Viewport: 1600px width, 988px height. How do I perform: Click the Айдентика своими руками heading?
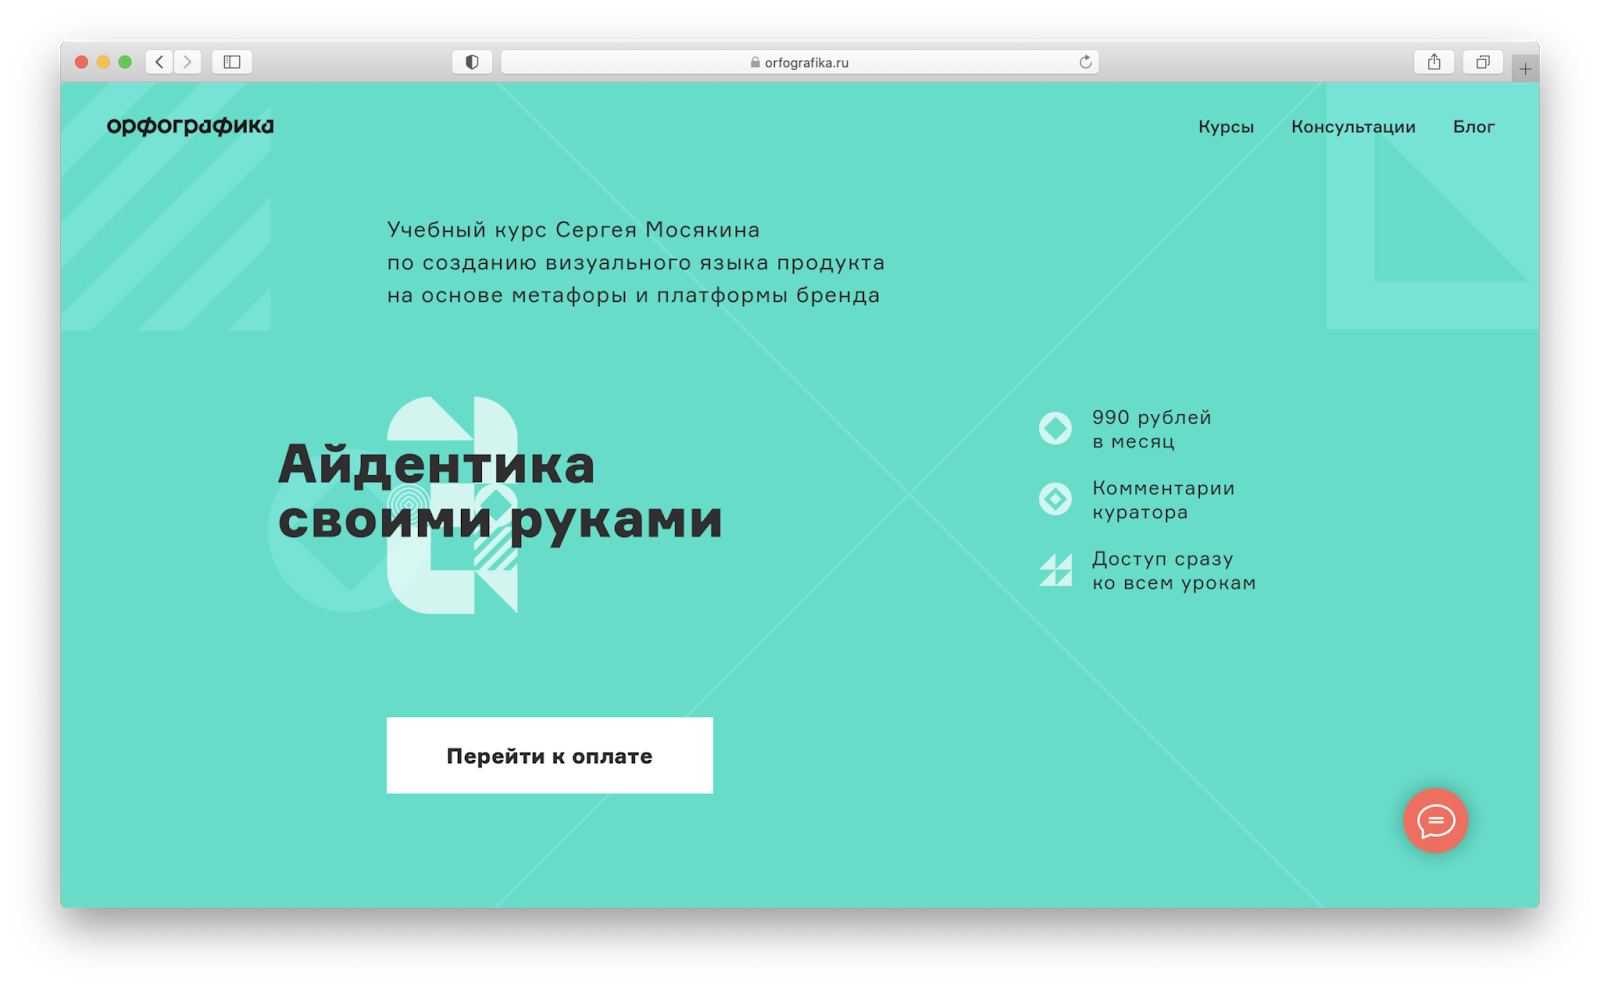pyautogui.click(x=499, y=492)
